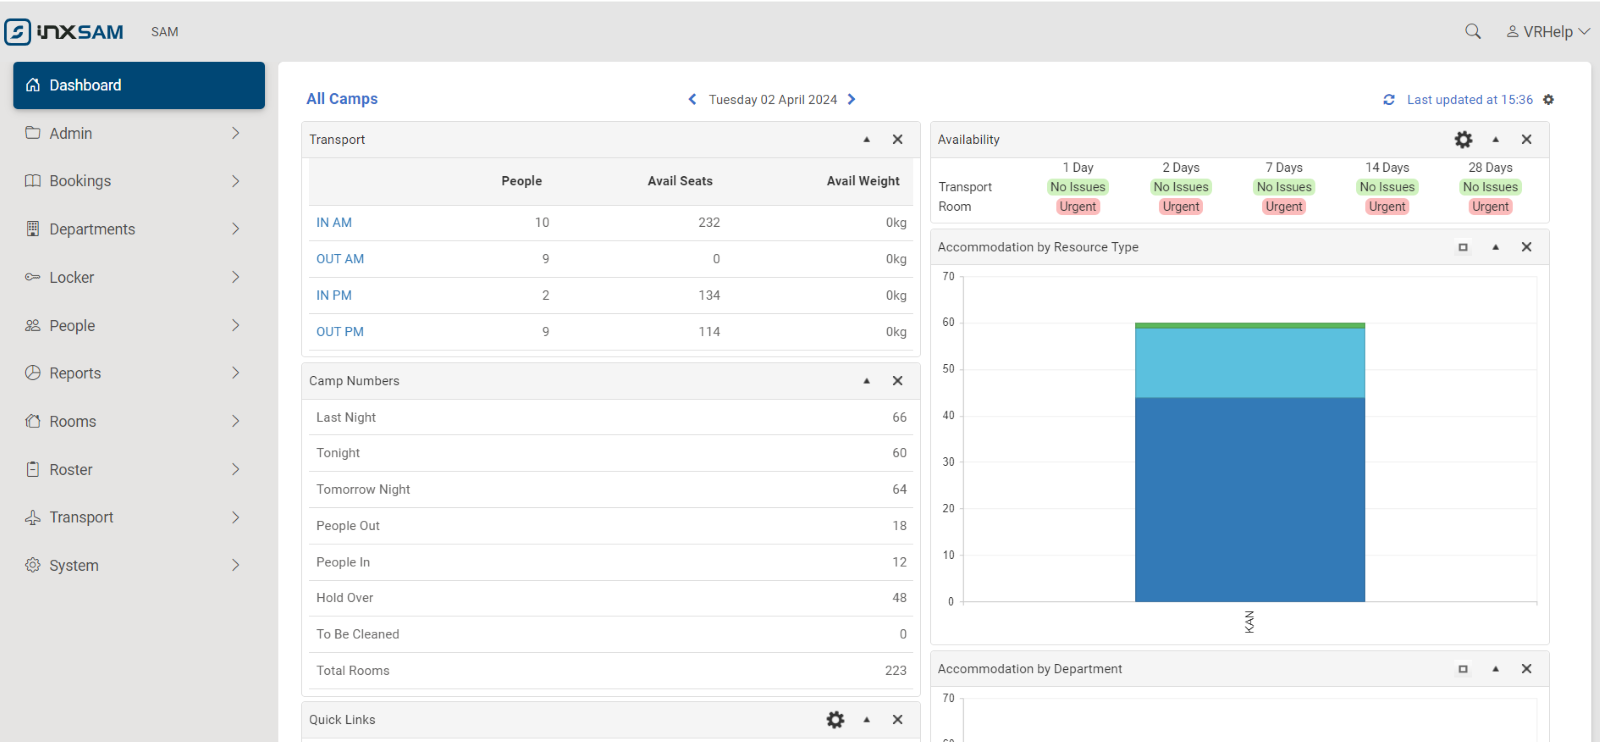Click the Reports pie chart icon

click(33, 373)
